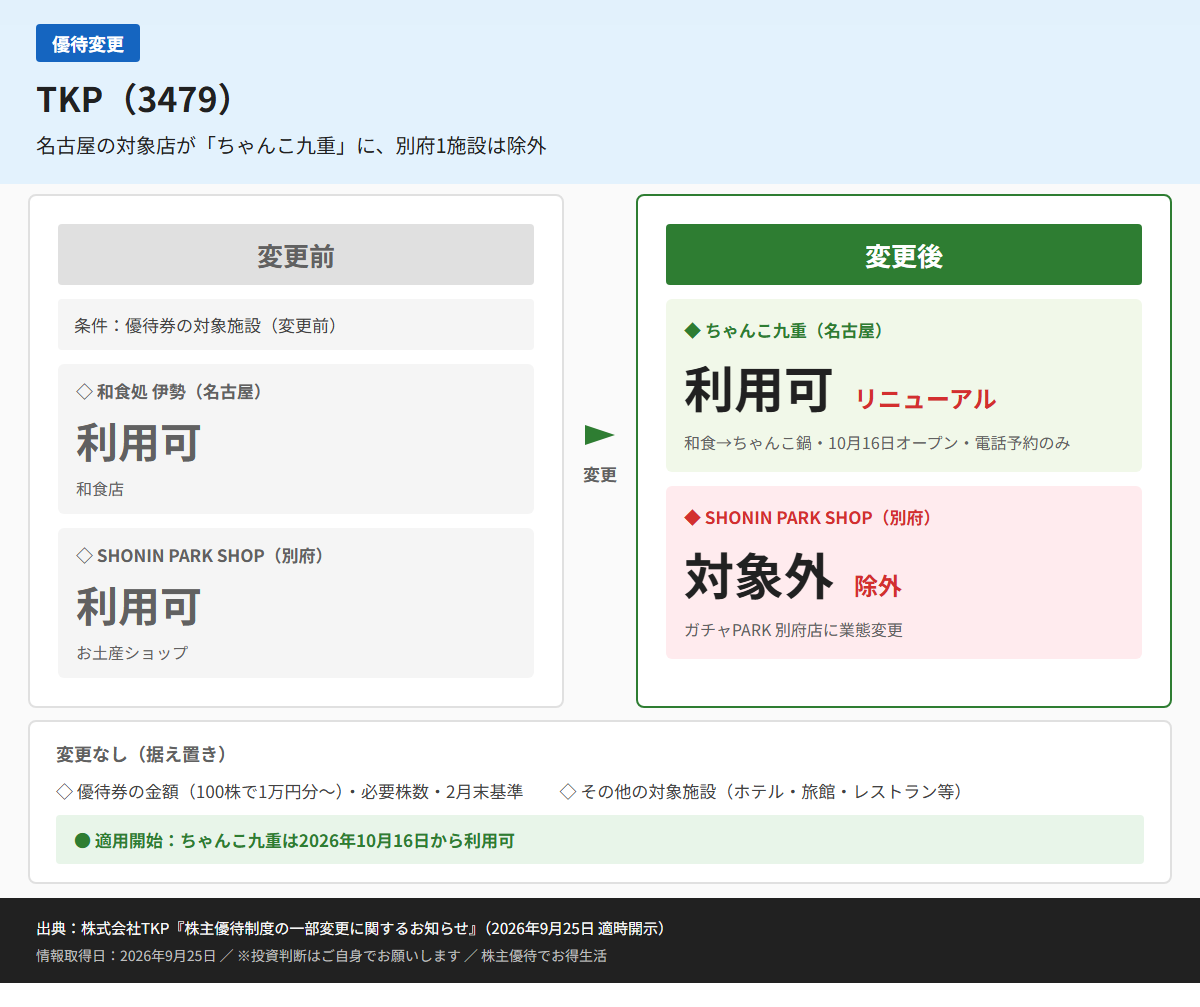
Task: Click the 利用可 text above 和食店
Action: point(139,443)
